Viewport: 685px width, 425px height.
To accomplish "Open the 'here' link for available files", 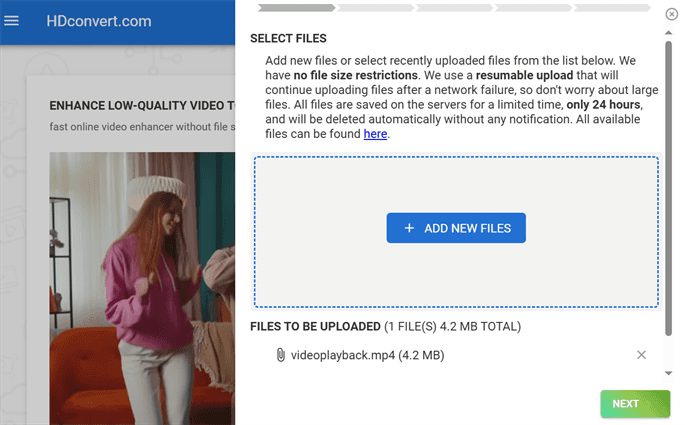I will (375, 134).
